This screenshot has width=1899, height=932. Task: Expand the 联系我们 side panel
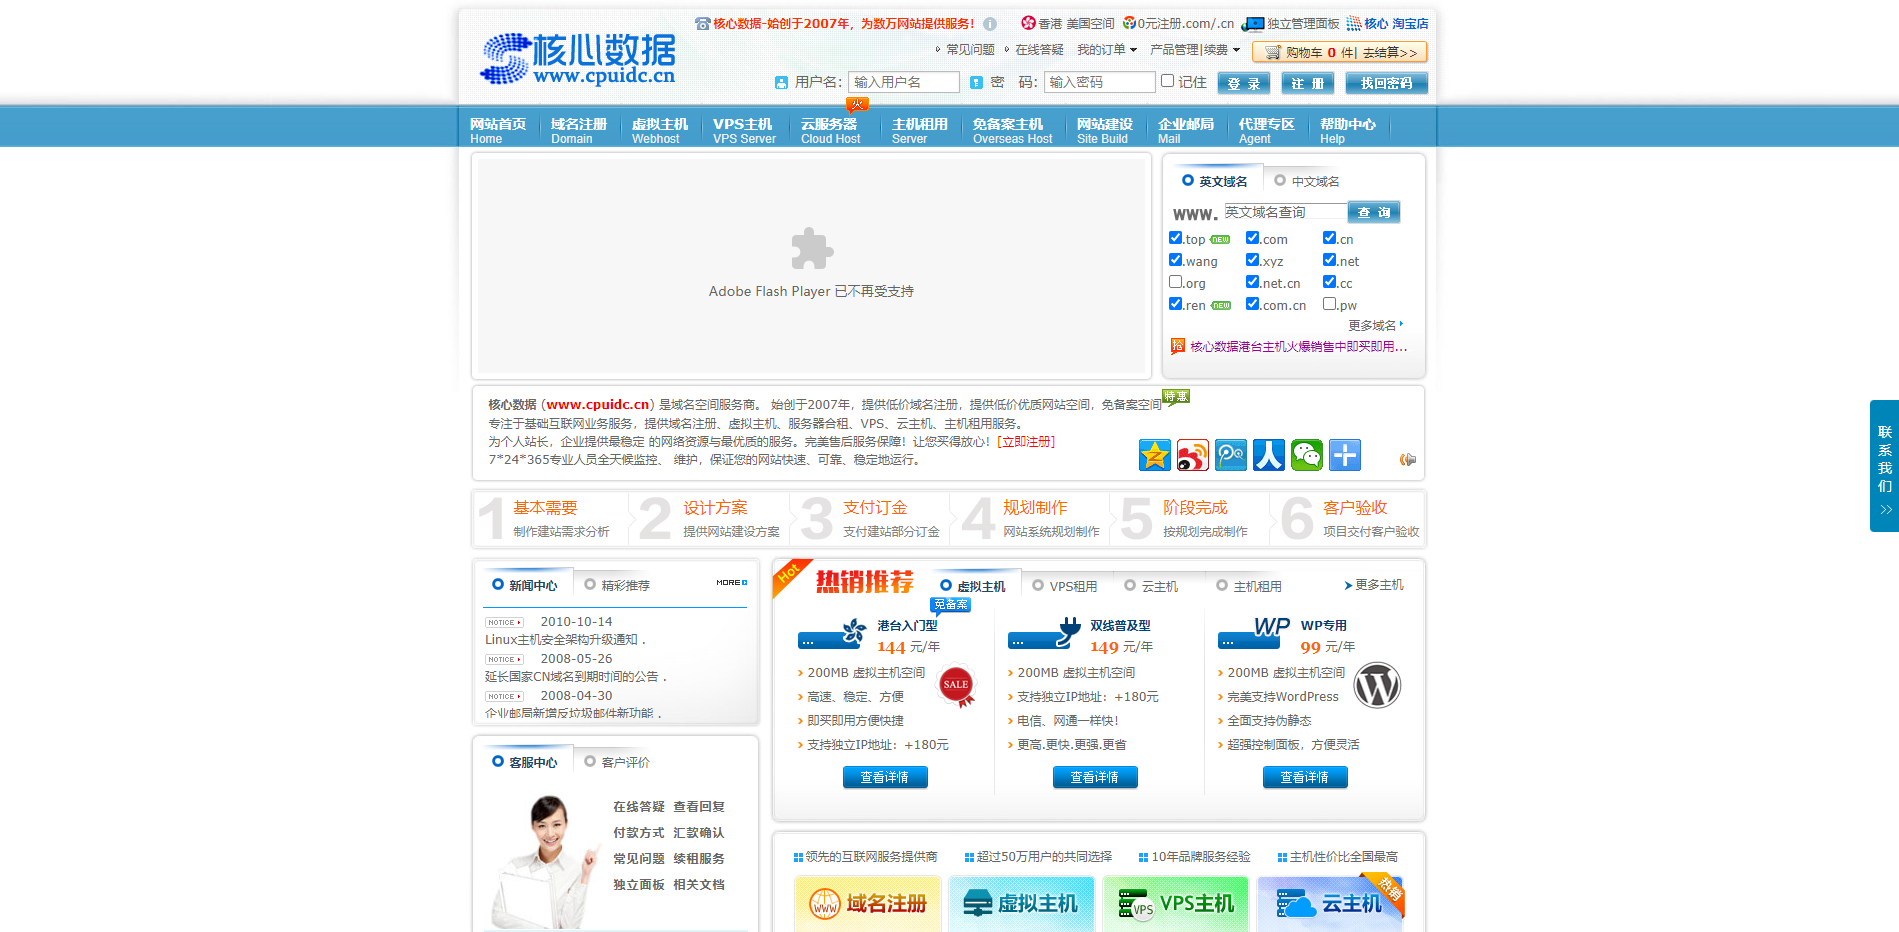coord(1884,466)
